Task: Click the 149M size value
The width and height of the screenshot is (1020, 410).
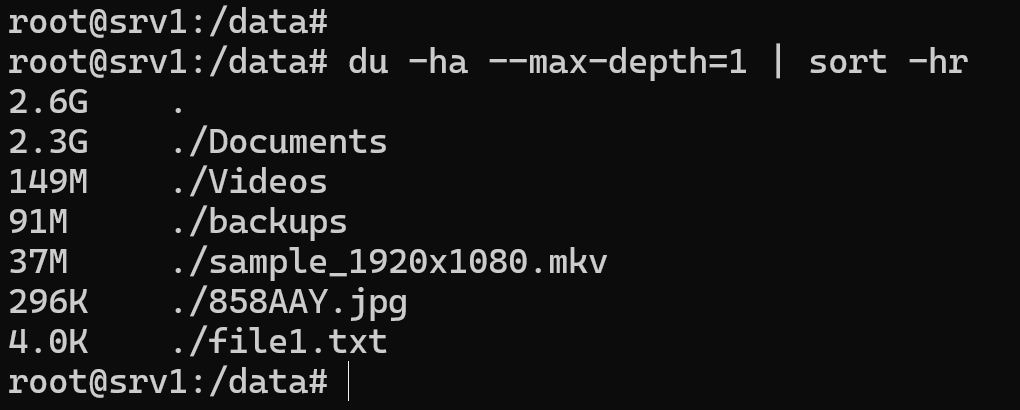Action: click(48, 182)
